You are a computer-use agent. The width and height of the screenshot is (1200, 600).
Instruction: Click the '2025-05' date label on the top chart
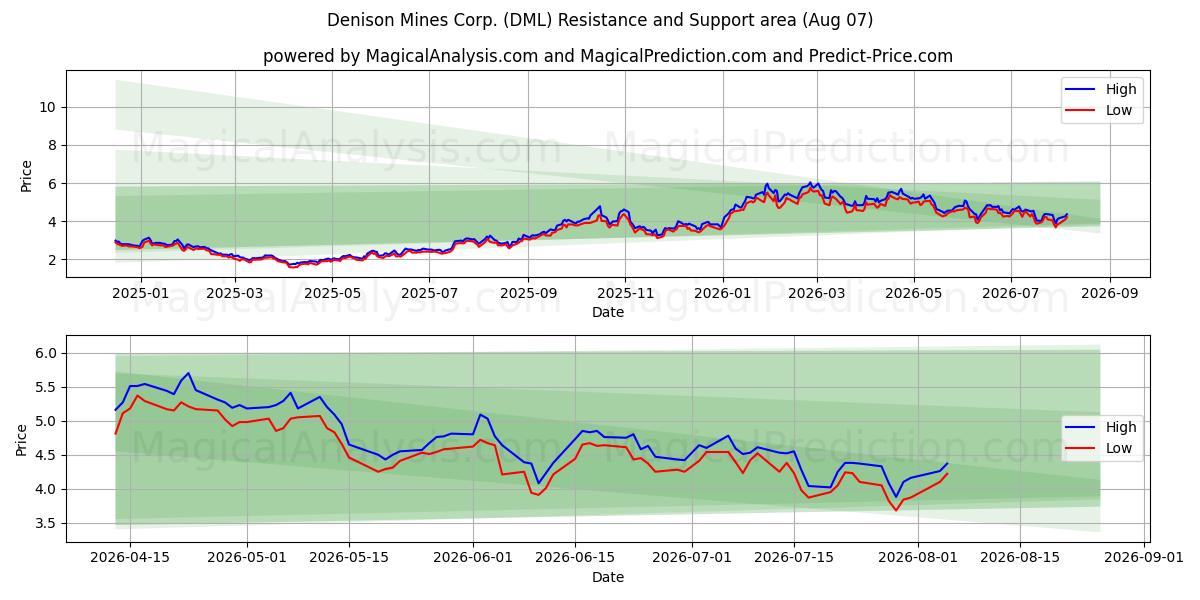(x=331, y=294)
